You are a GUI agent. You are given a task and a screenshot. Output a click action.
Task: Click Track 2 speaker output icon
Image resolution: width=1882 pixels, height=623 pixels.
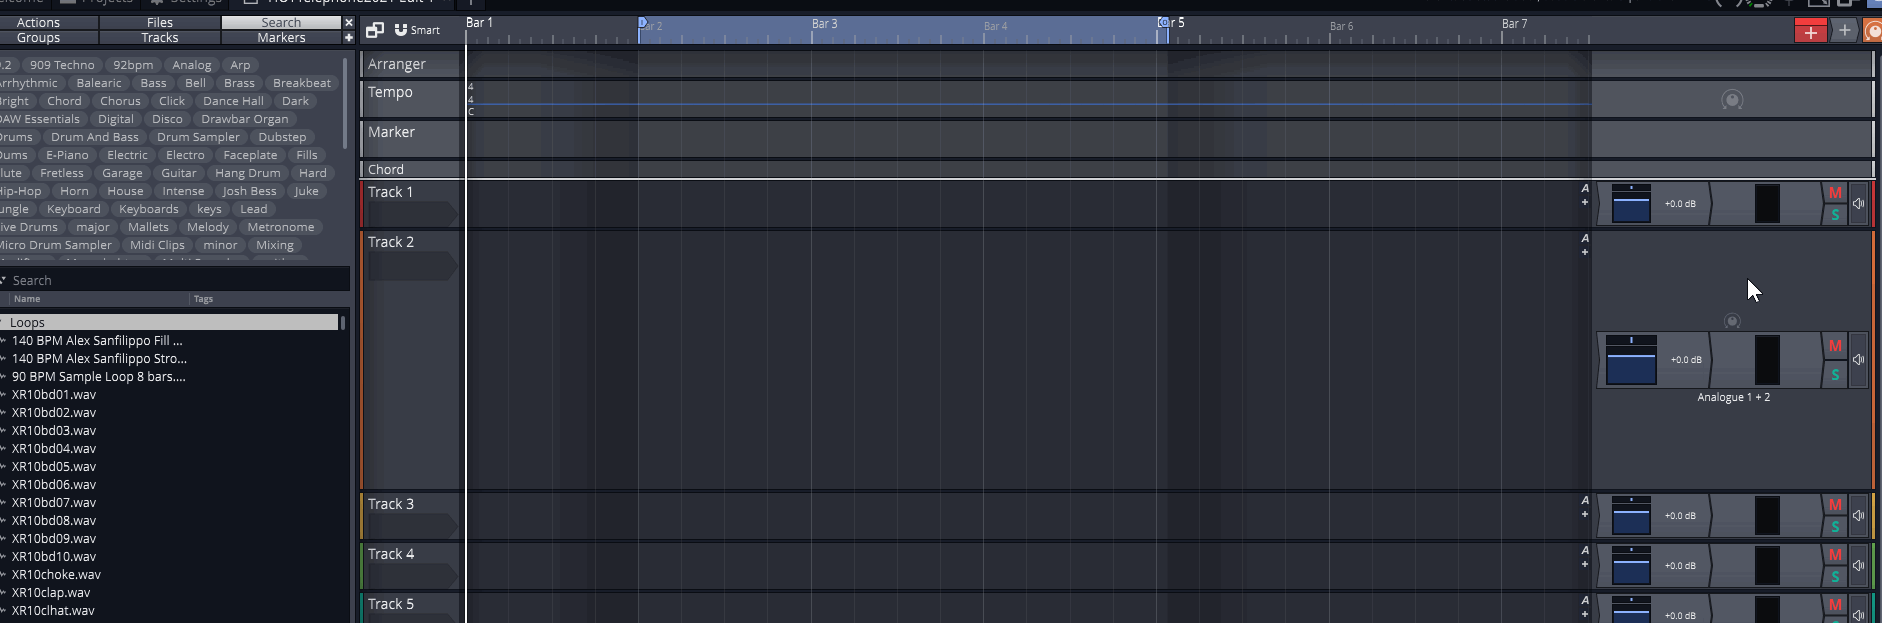click(1858, 360)
